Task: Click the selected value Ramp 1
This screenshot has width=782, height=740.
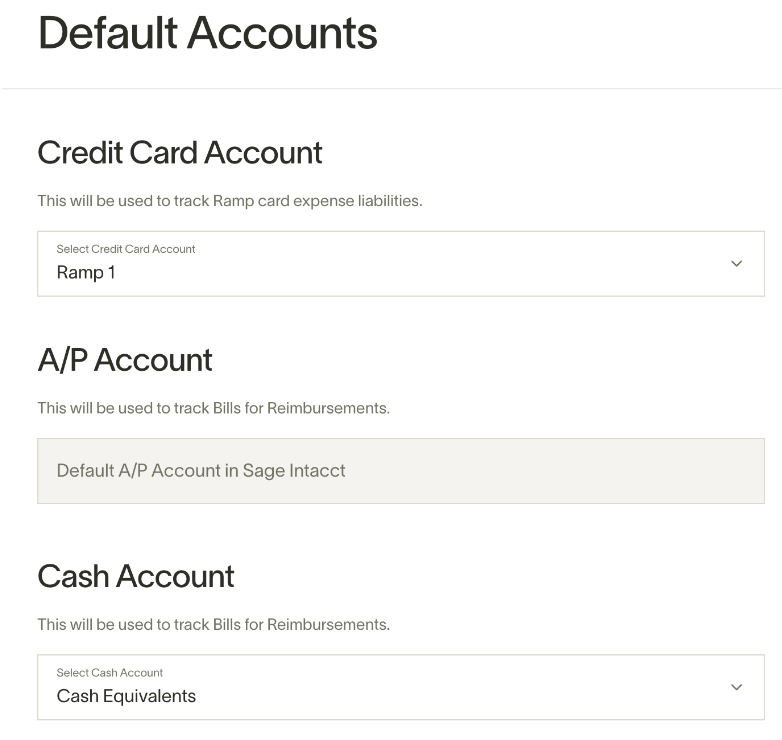Action: coord(86,273)
